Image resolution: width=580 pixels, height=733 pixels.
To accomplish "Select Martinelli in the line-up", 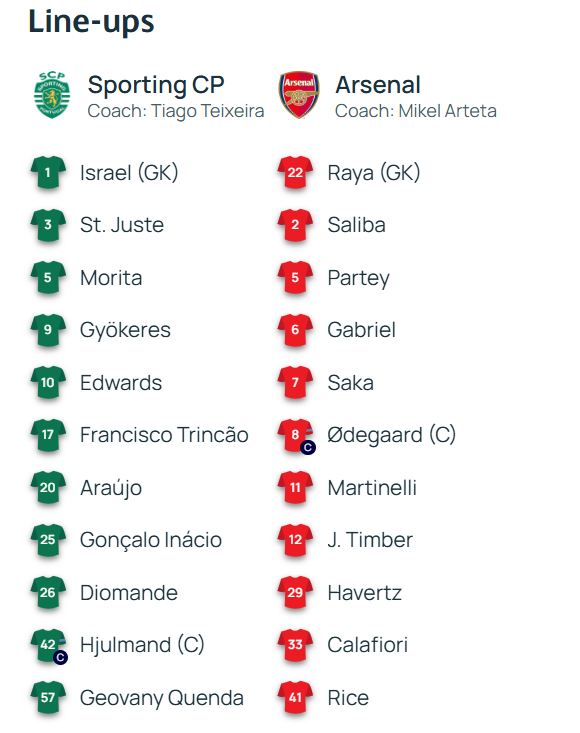I will point(372,488).
